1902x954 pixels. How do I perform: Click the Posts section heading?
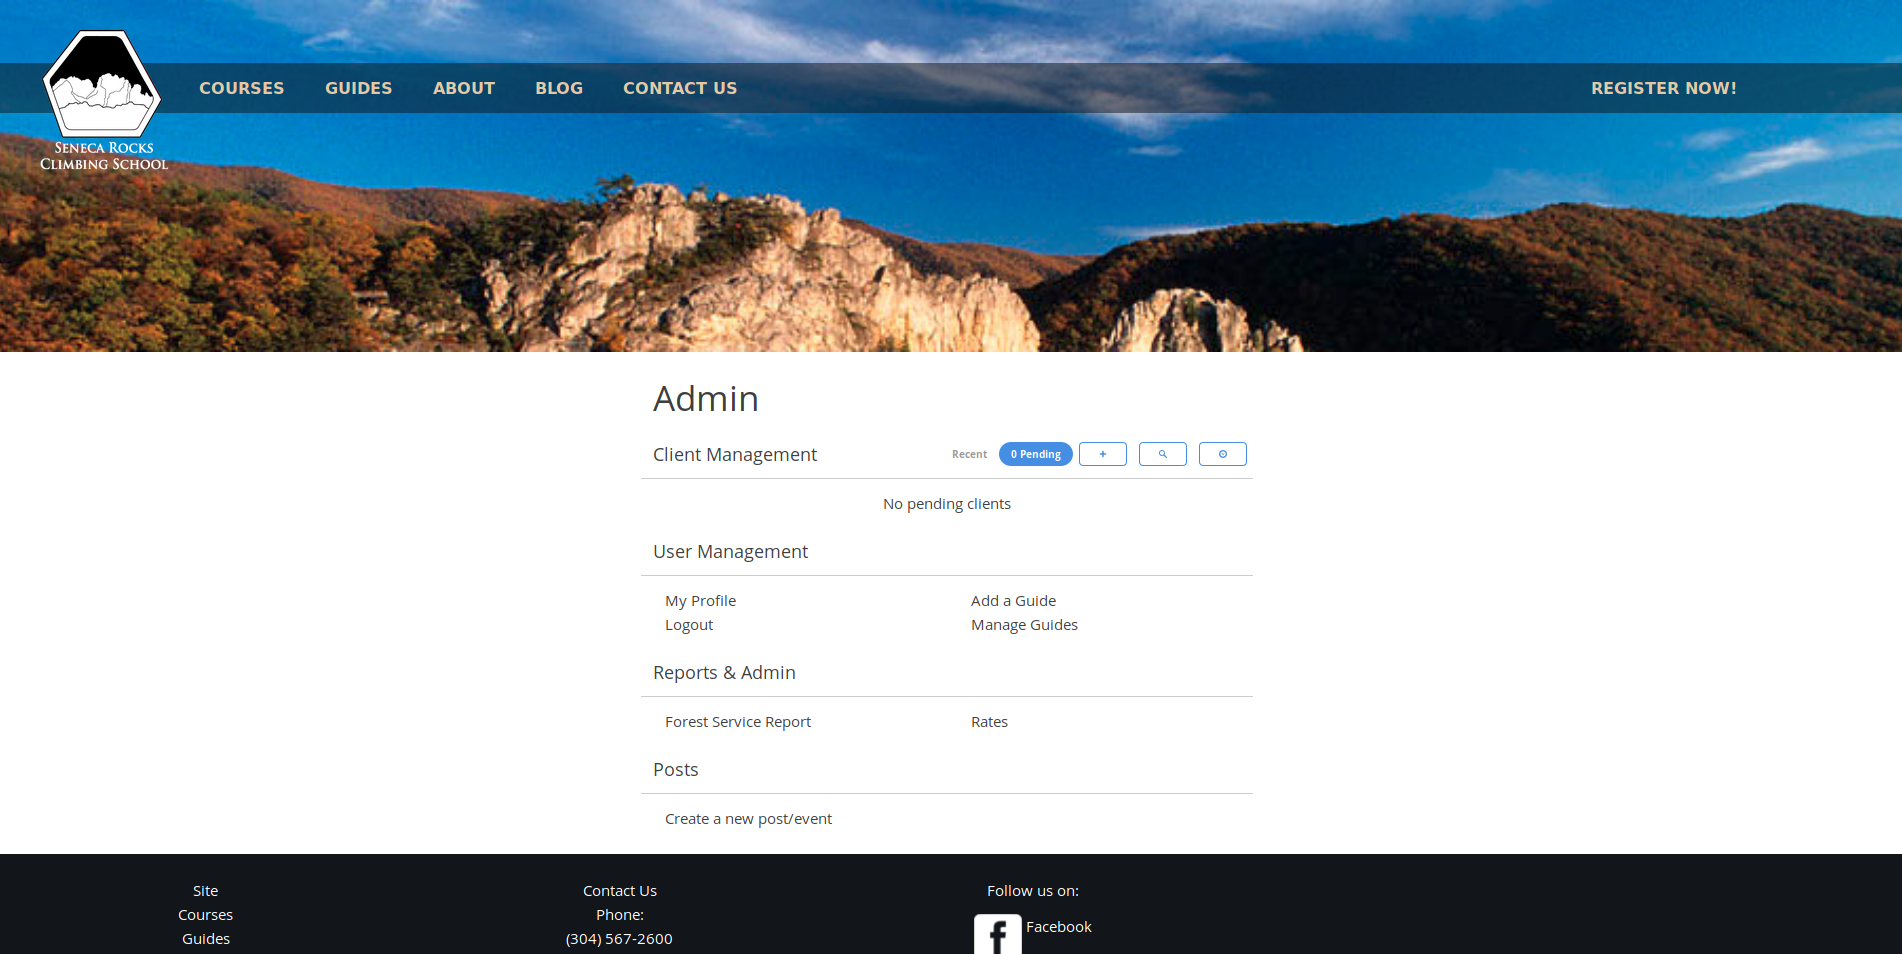coord(675,770)
